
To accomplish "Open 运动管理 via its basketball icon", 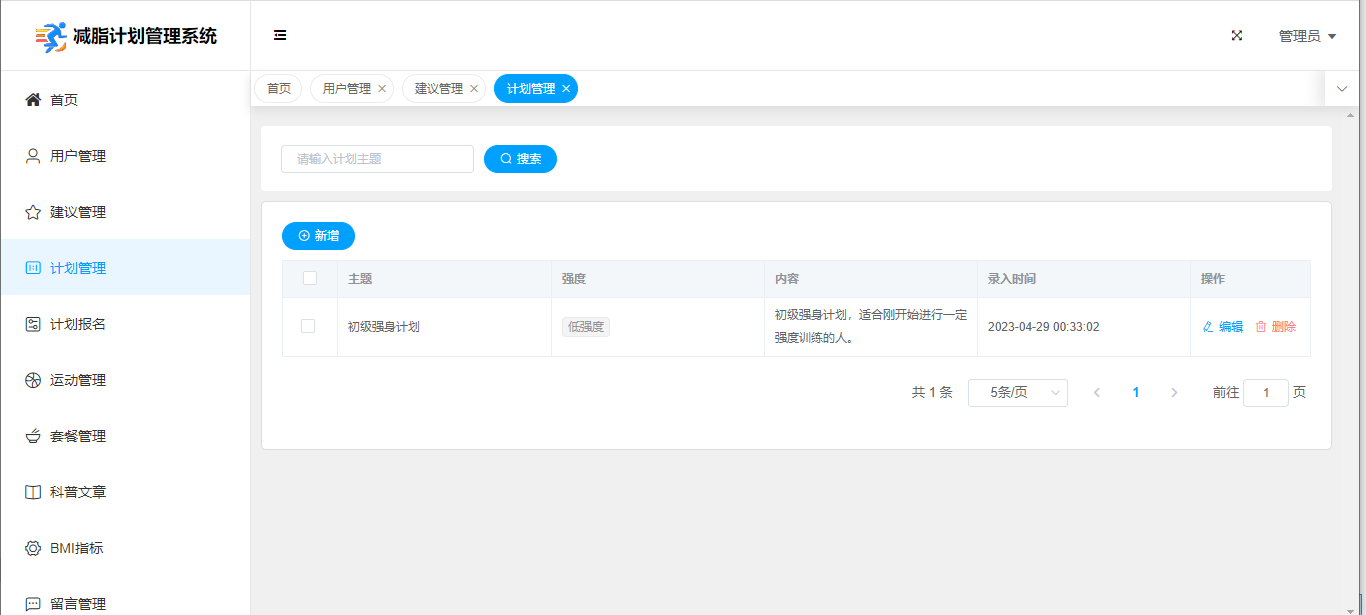I will [33, 380].
